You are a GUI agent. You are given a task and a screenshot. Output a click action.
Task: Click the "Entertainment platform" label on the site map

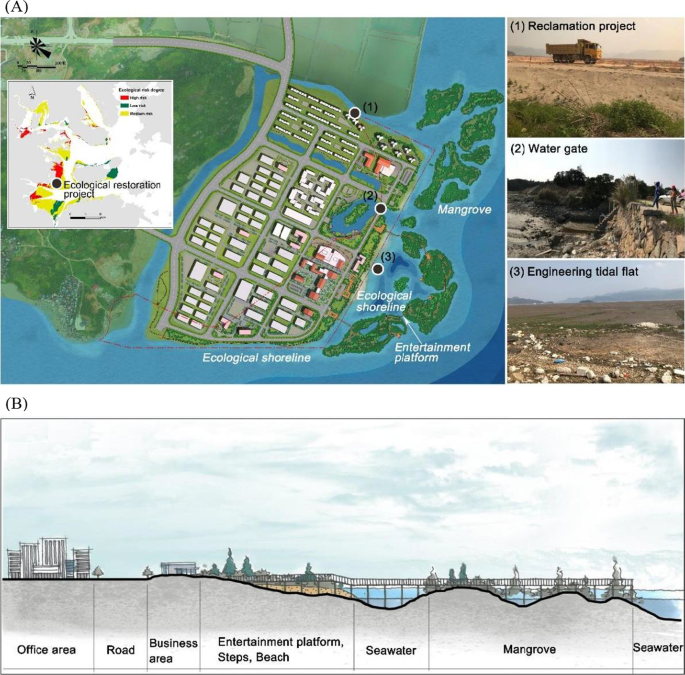[x=432, y=352]
